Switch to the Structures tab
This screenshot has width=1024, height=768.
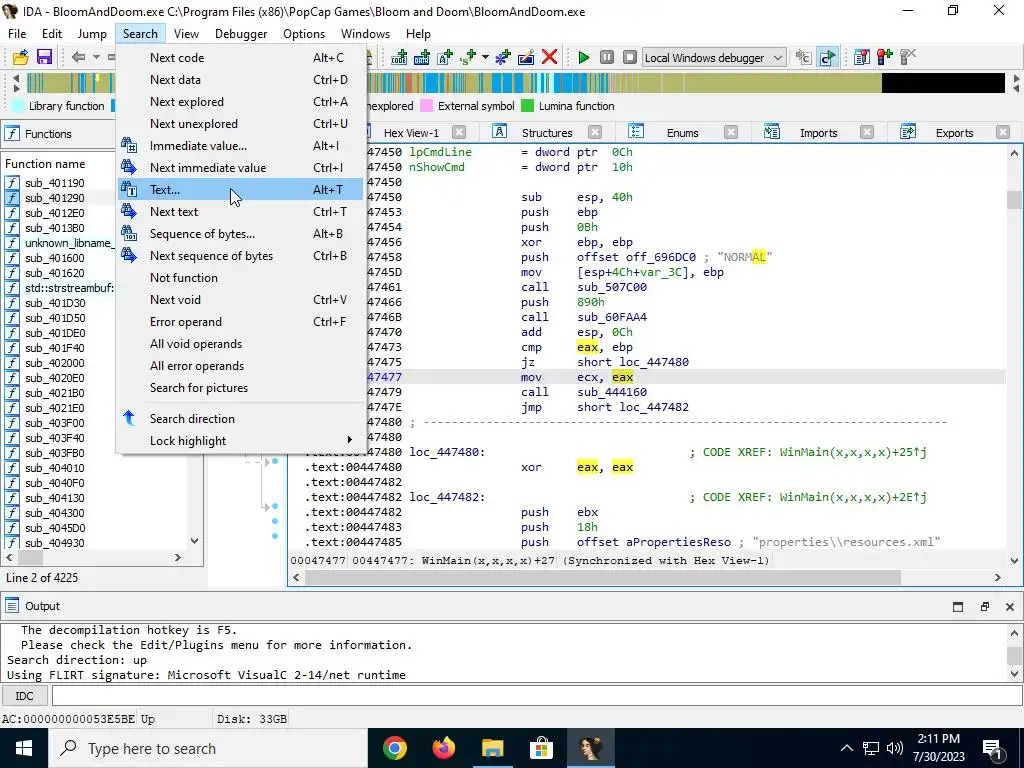coord(547,133)
